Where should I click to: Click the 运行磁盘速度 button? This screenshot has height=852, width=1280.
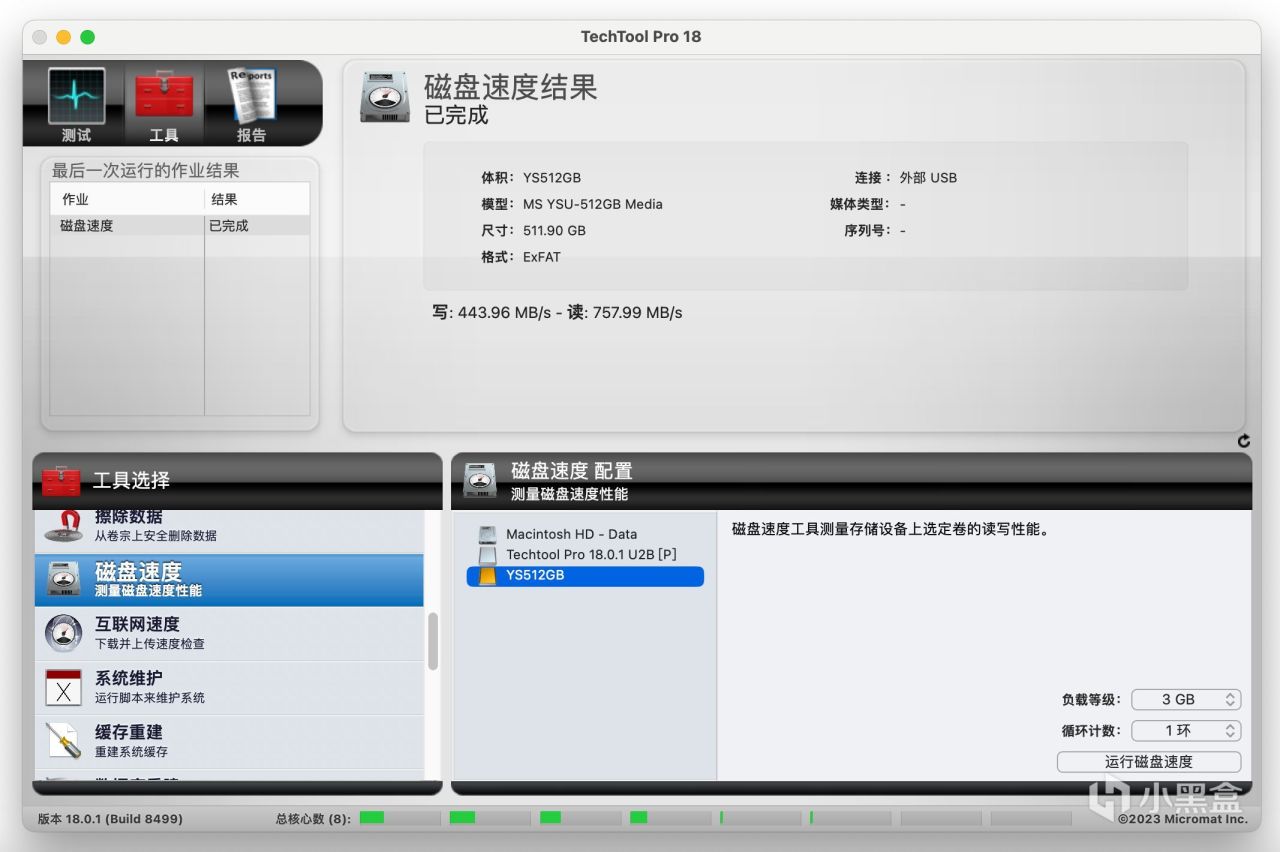[x=1149, y=762]
